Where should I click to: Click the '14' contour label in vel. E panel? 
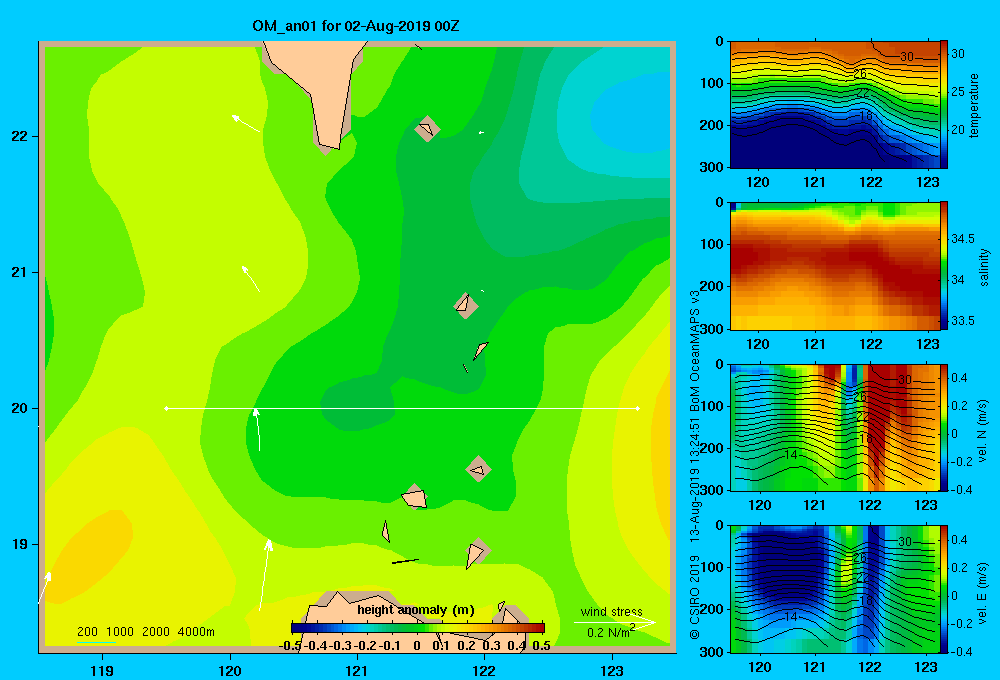(x=791, y=617)
